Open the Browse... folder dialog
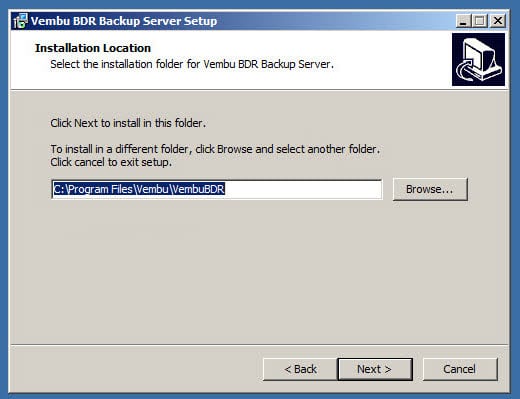 (x=430, y=189)
